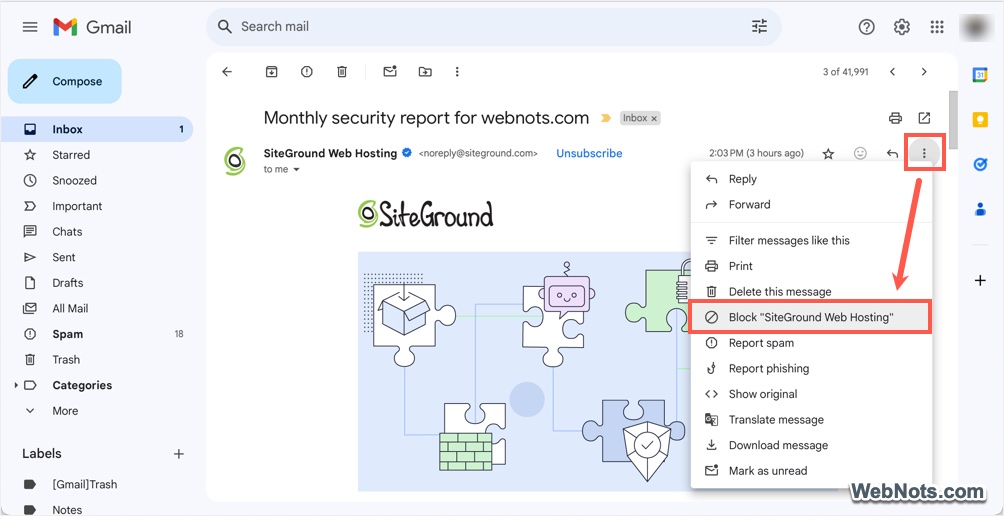Screen dimensions: 1004x516
Task: Open the Snoozed folder
Action: click(97, 181)
